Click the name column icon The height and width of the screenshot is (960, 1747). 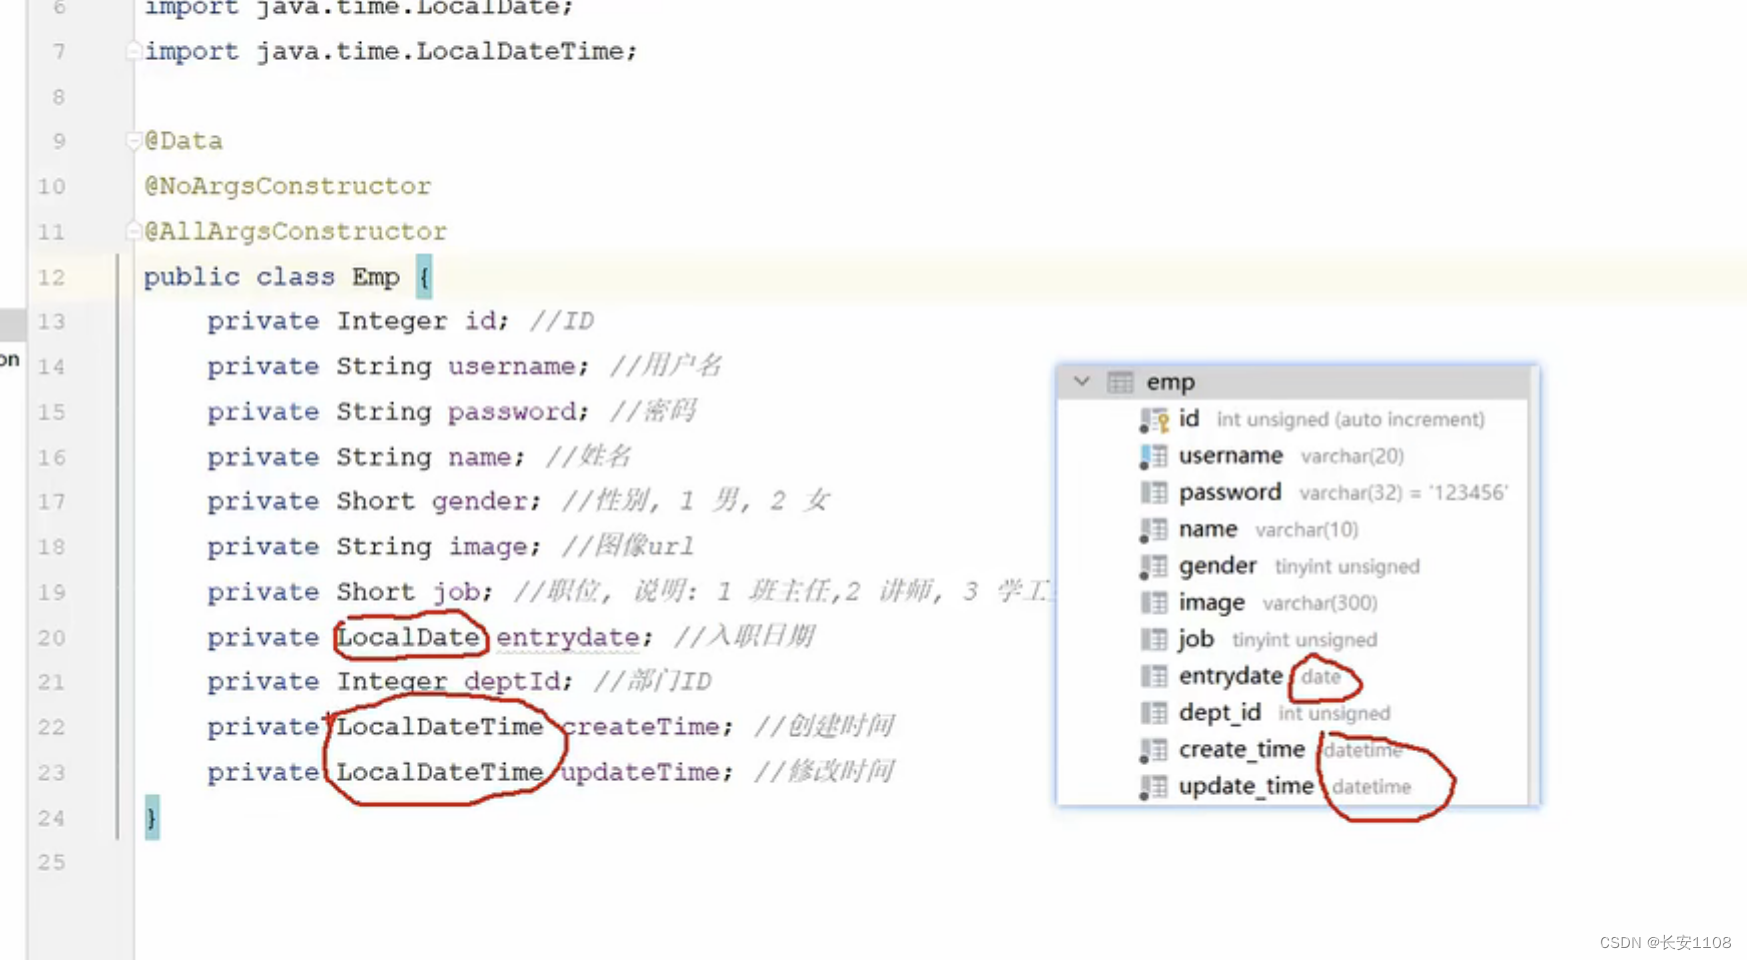pos(1154,530)
